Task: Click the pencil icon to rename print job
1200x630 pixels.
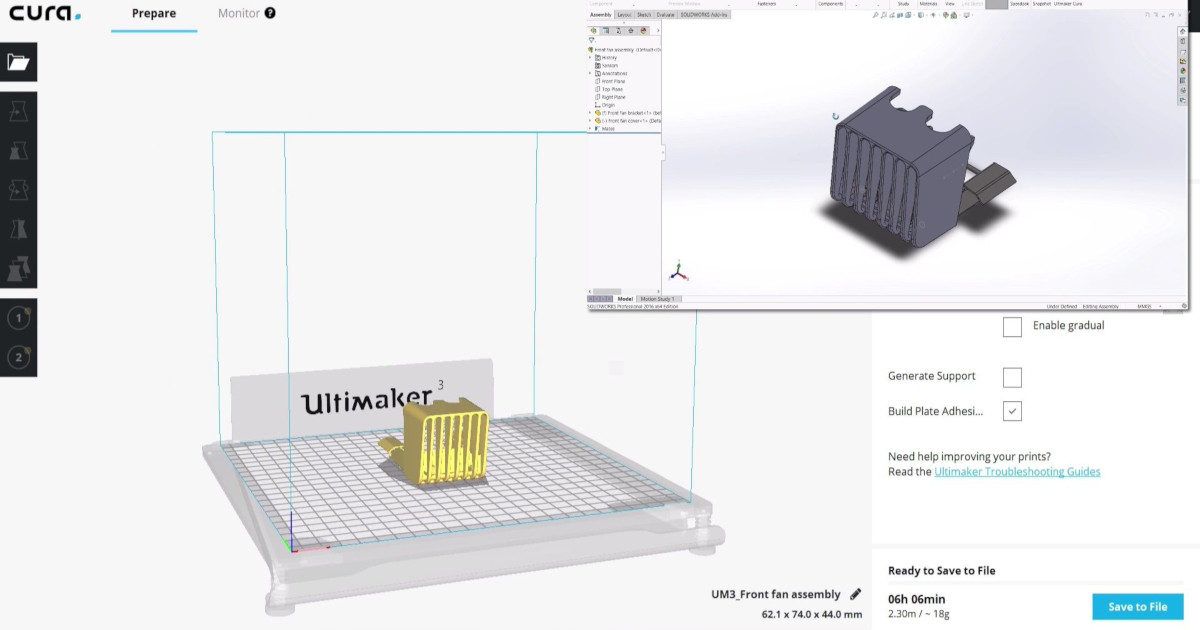Action: pos(855,594)
